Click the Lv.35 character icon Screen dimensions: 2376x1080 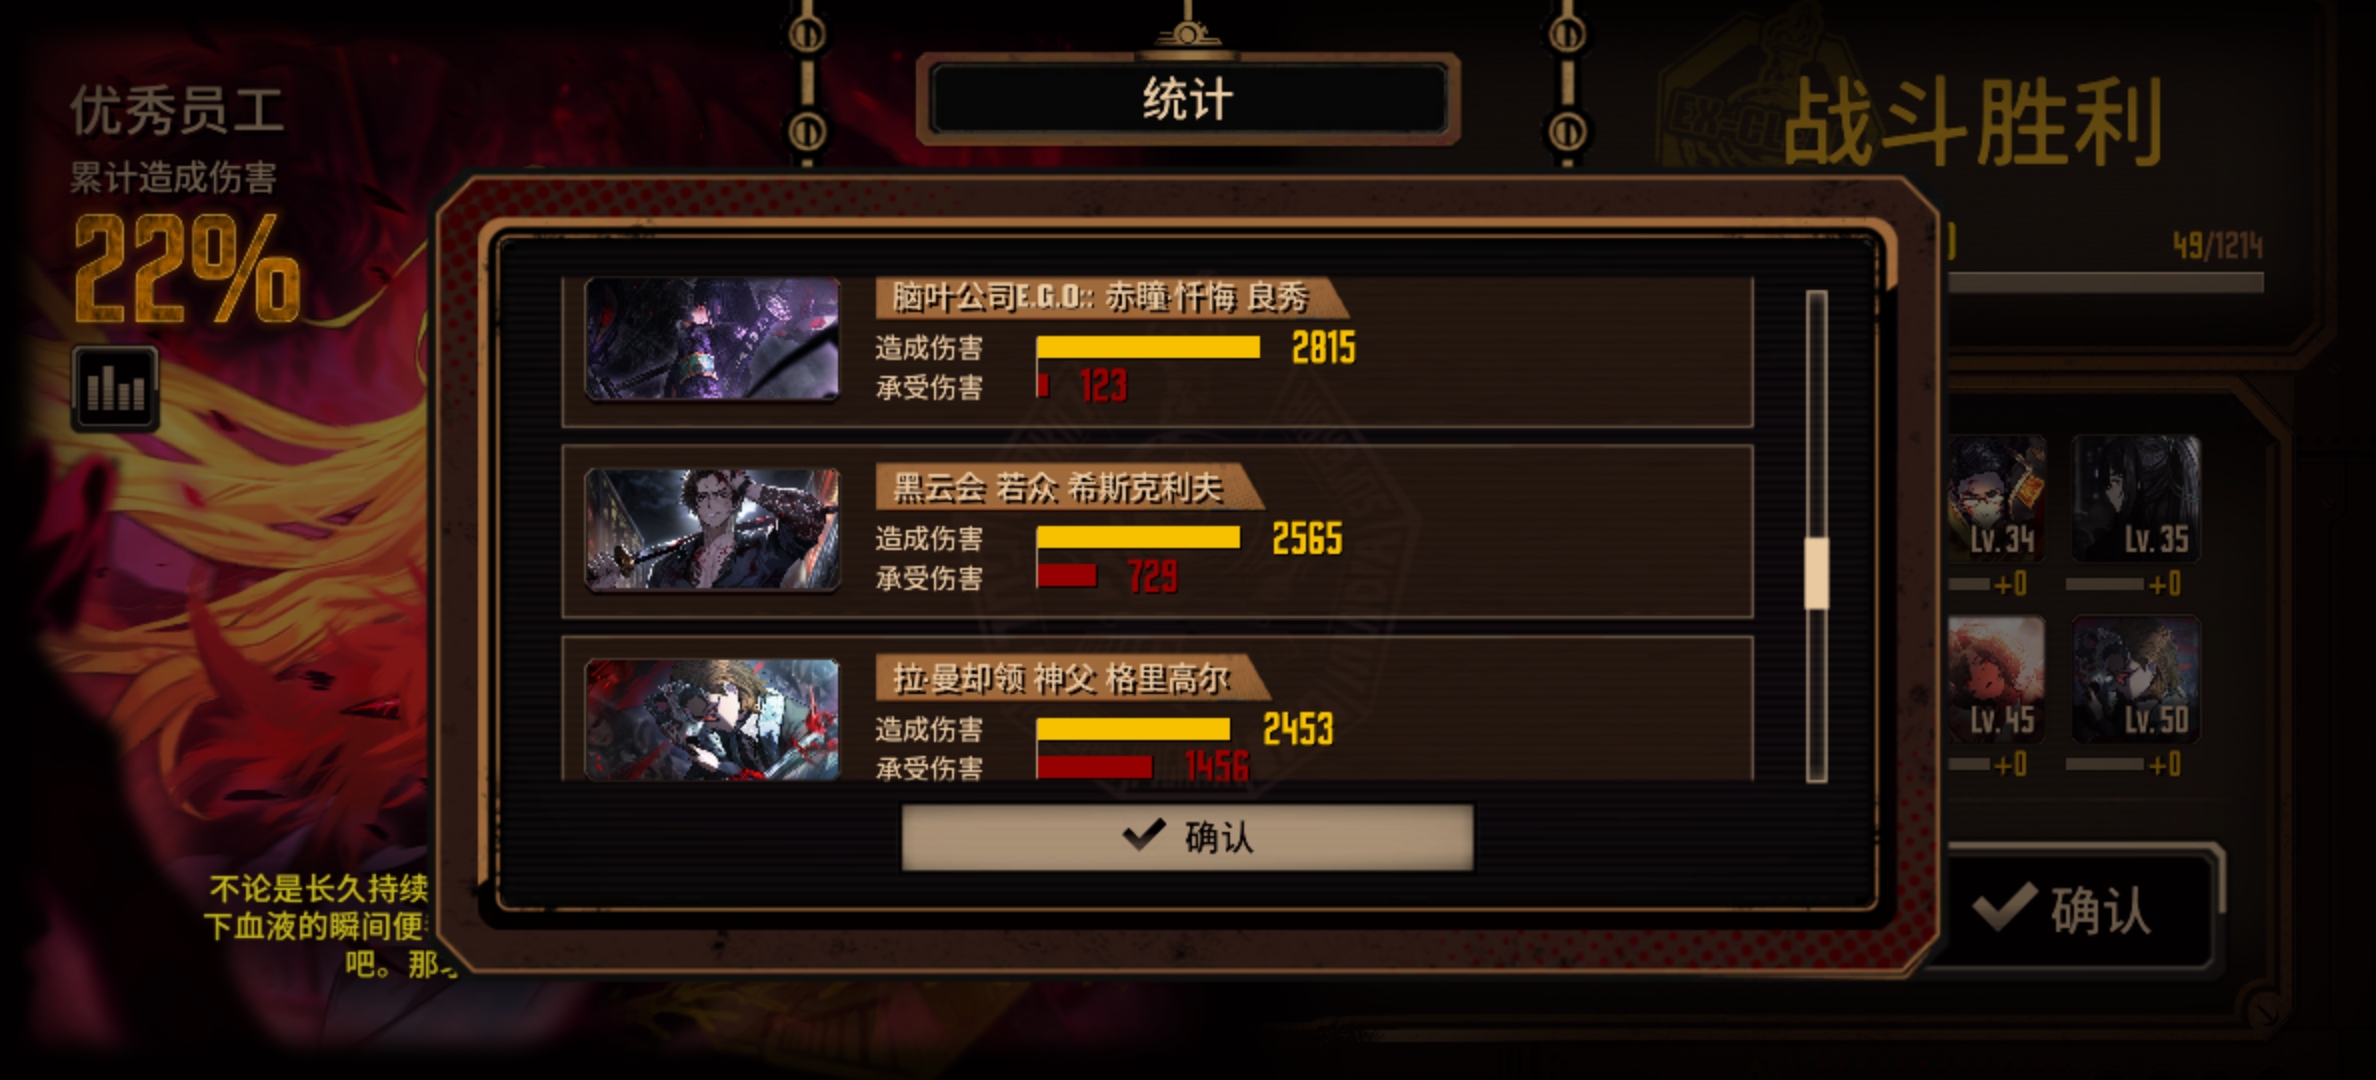click(2137, 498)
